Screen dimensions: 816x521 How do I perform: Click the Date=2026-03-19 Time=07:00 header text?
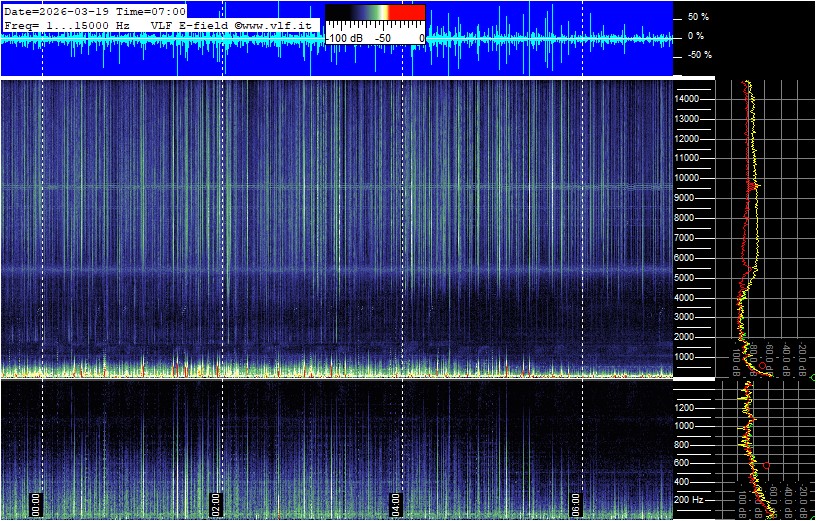click(95, 11)
